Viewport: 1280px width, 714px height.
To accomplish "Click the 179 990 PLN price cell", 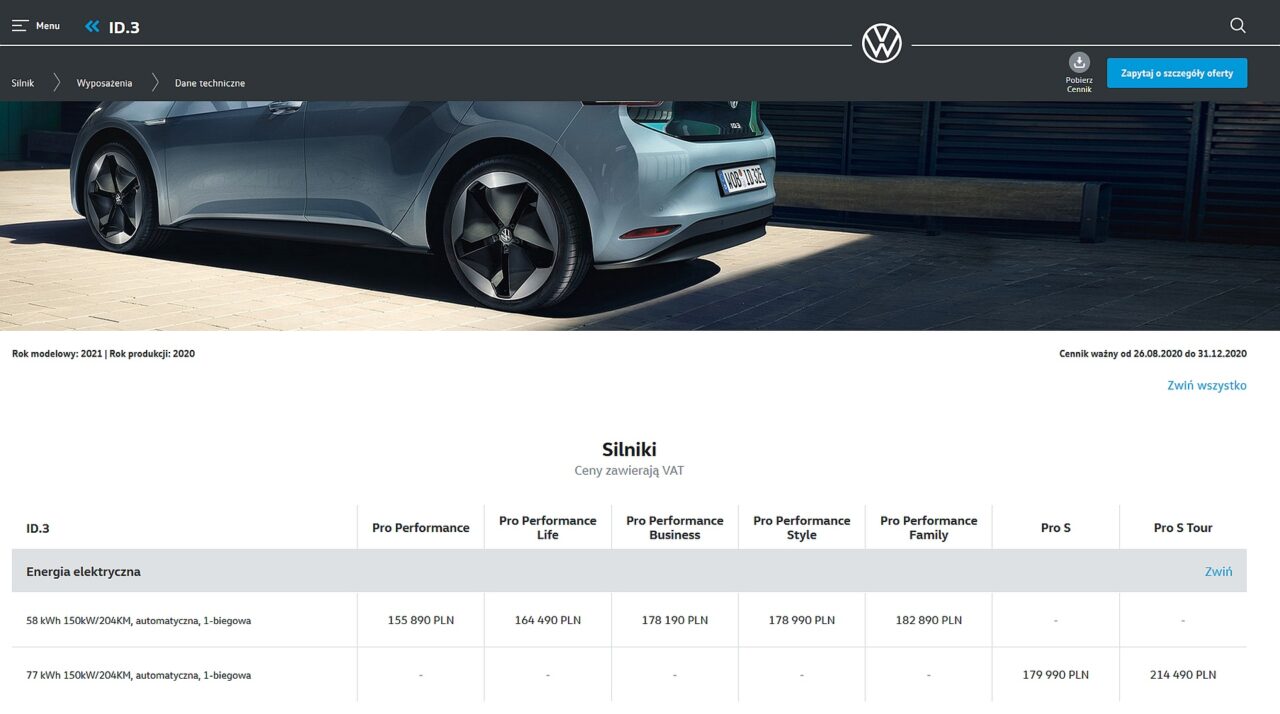I will (x=1056, y=675).
